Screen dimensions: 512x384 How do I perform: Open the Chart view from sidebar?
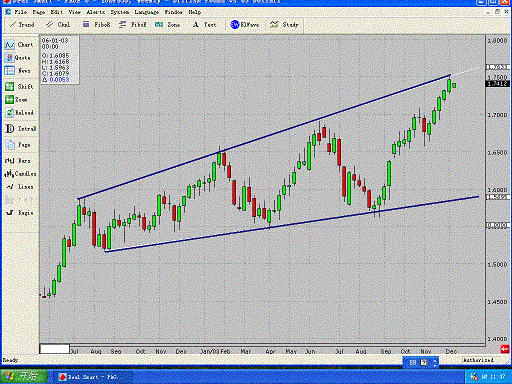(19, 45)
